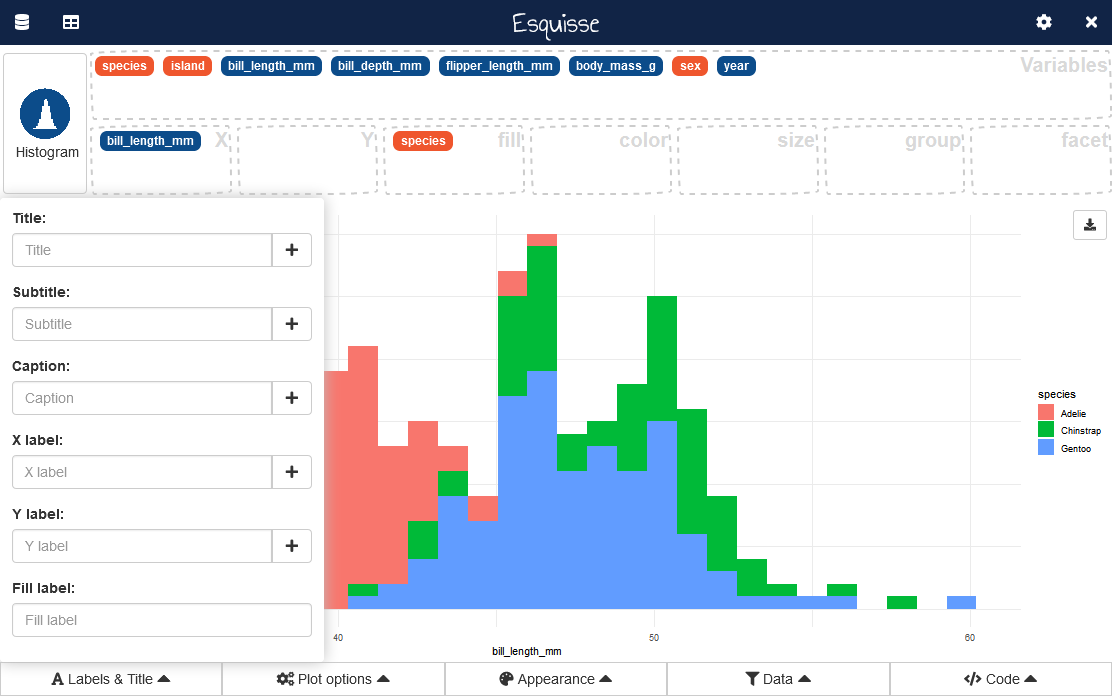Click the database import icon

22,22
